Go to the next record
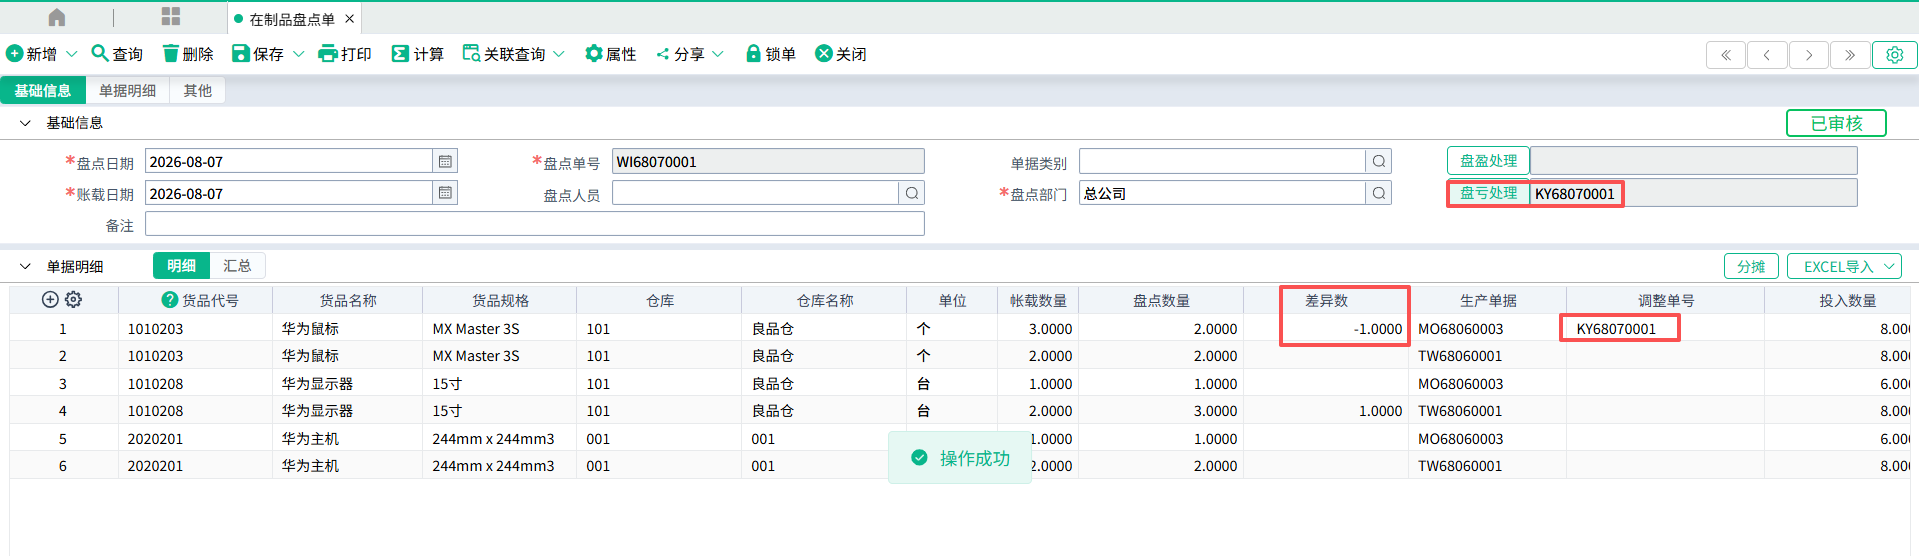Image resolution: width=1919 pixels, height=556 pixels. click(x=1809, y=55)
